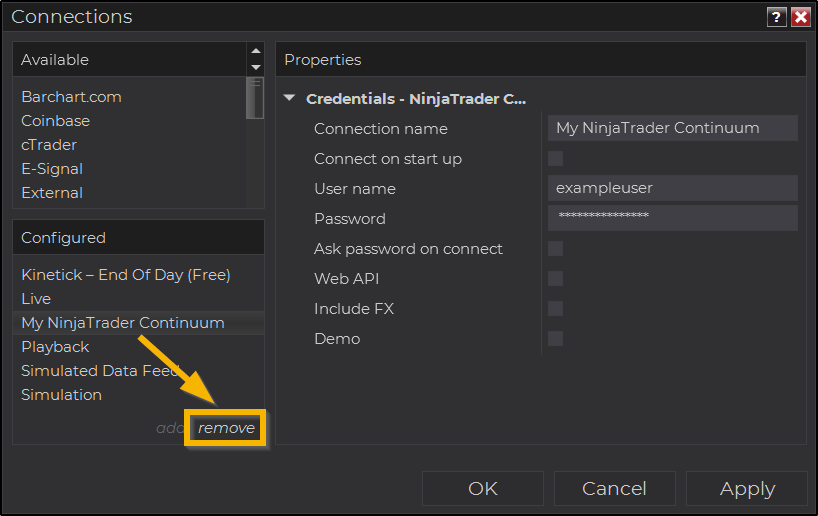Click the help question mark icon
This screenshot has height=516, width=818.
click(776, 17)
